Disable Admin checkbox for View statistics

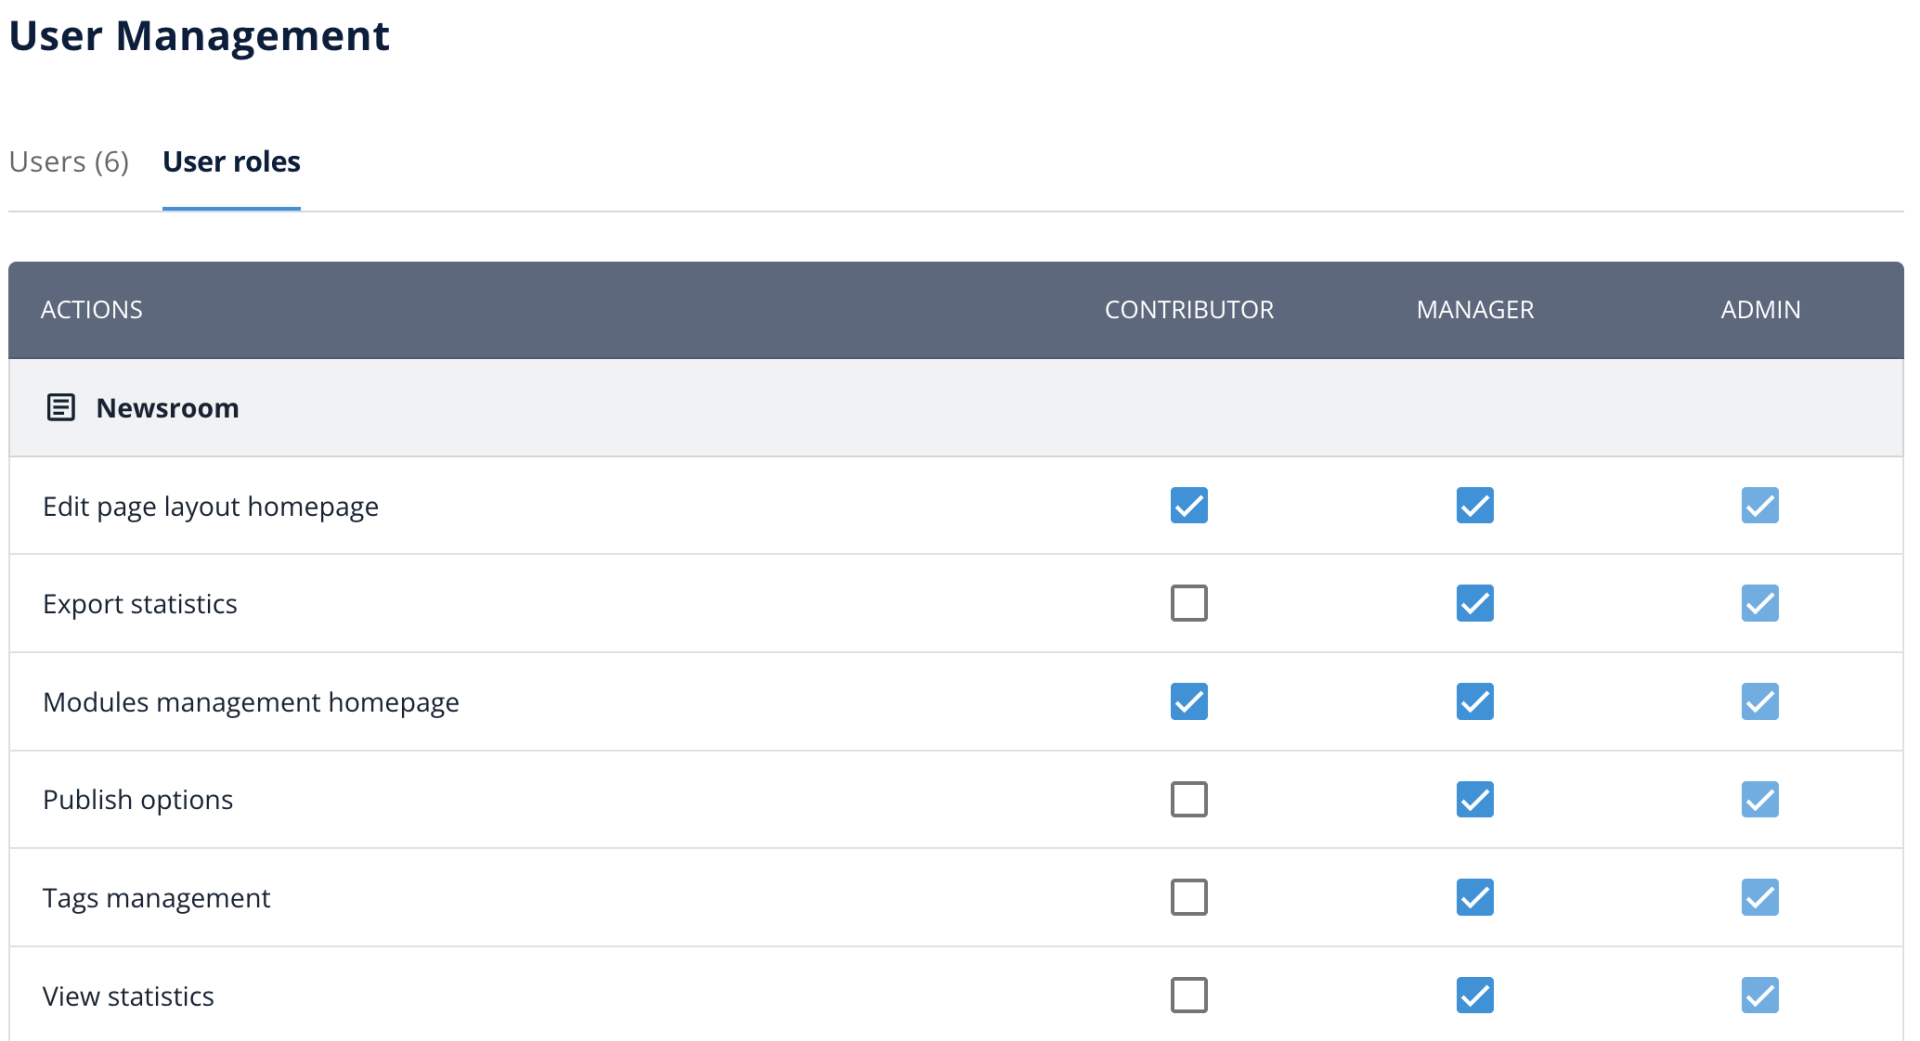pos(1760,995)
